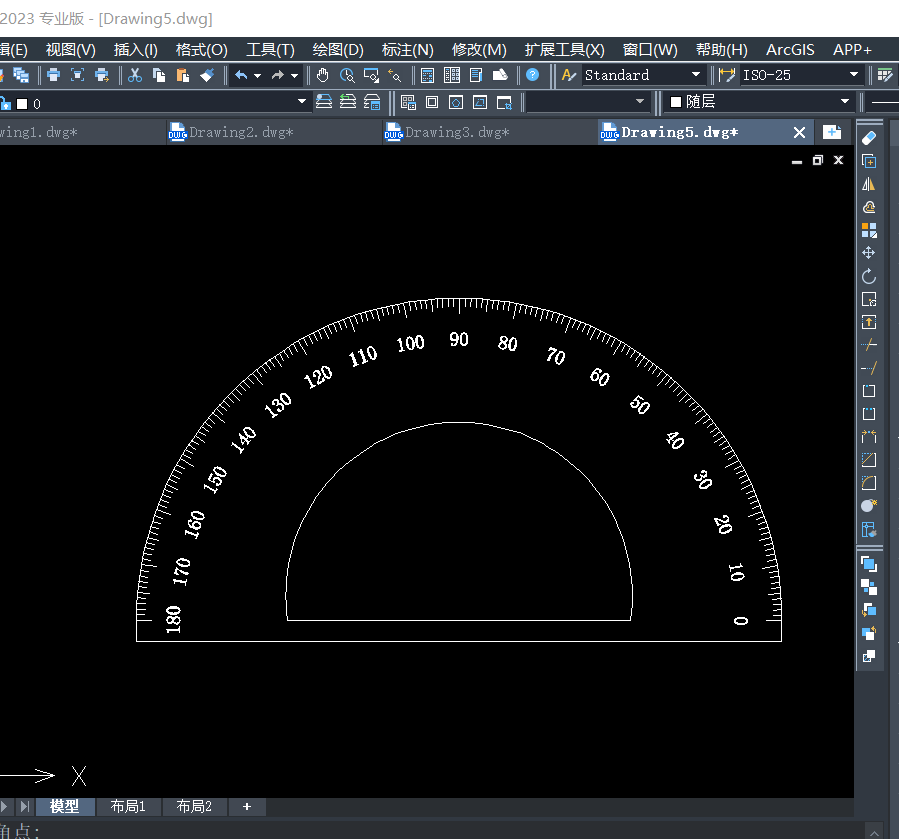Viewport: 899px width, 839px height.
Task: Expand the ISO-25 dimension style dropdown
Action: (854, 75)
